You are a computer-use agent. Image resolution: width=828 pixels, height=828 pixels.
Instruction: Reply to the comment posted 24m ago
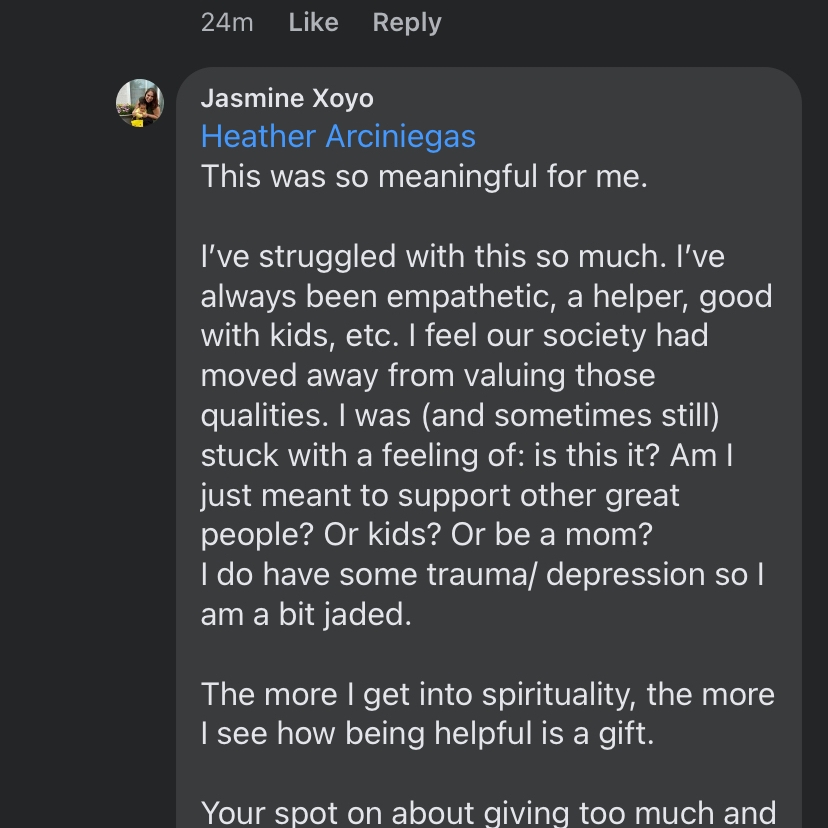[406, 22]
